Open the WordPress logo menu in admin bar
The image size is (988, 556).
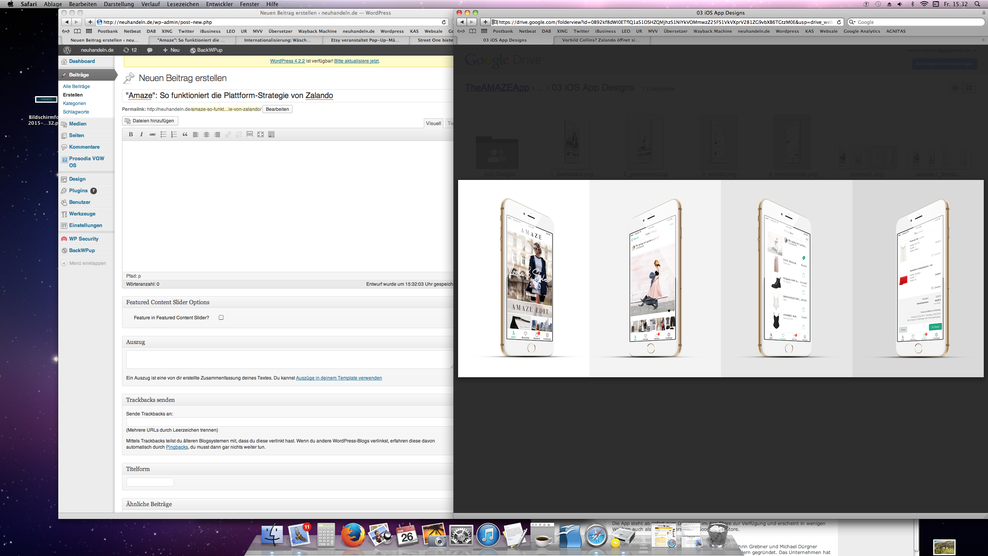click(x=67, y=50)
